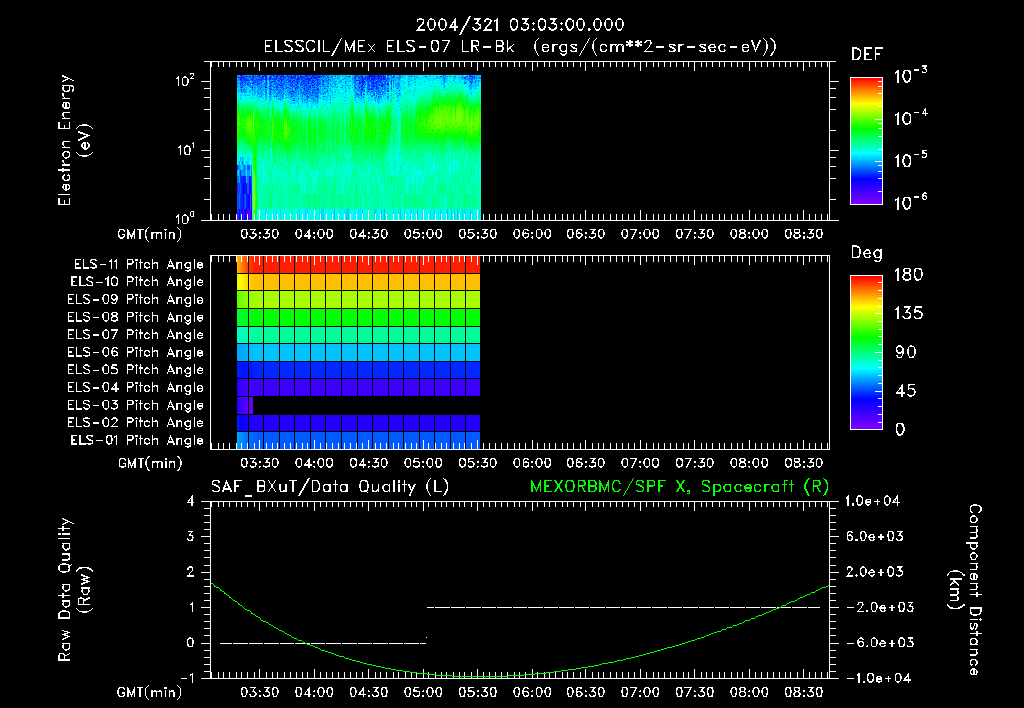Click the 90 value on Deg color bar
The width and height of the screenshot is (1024, 708).
tap(906, 353)
